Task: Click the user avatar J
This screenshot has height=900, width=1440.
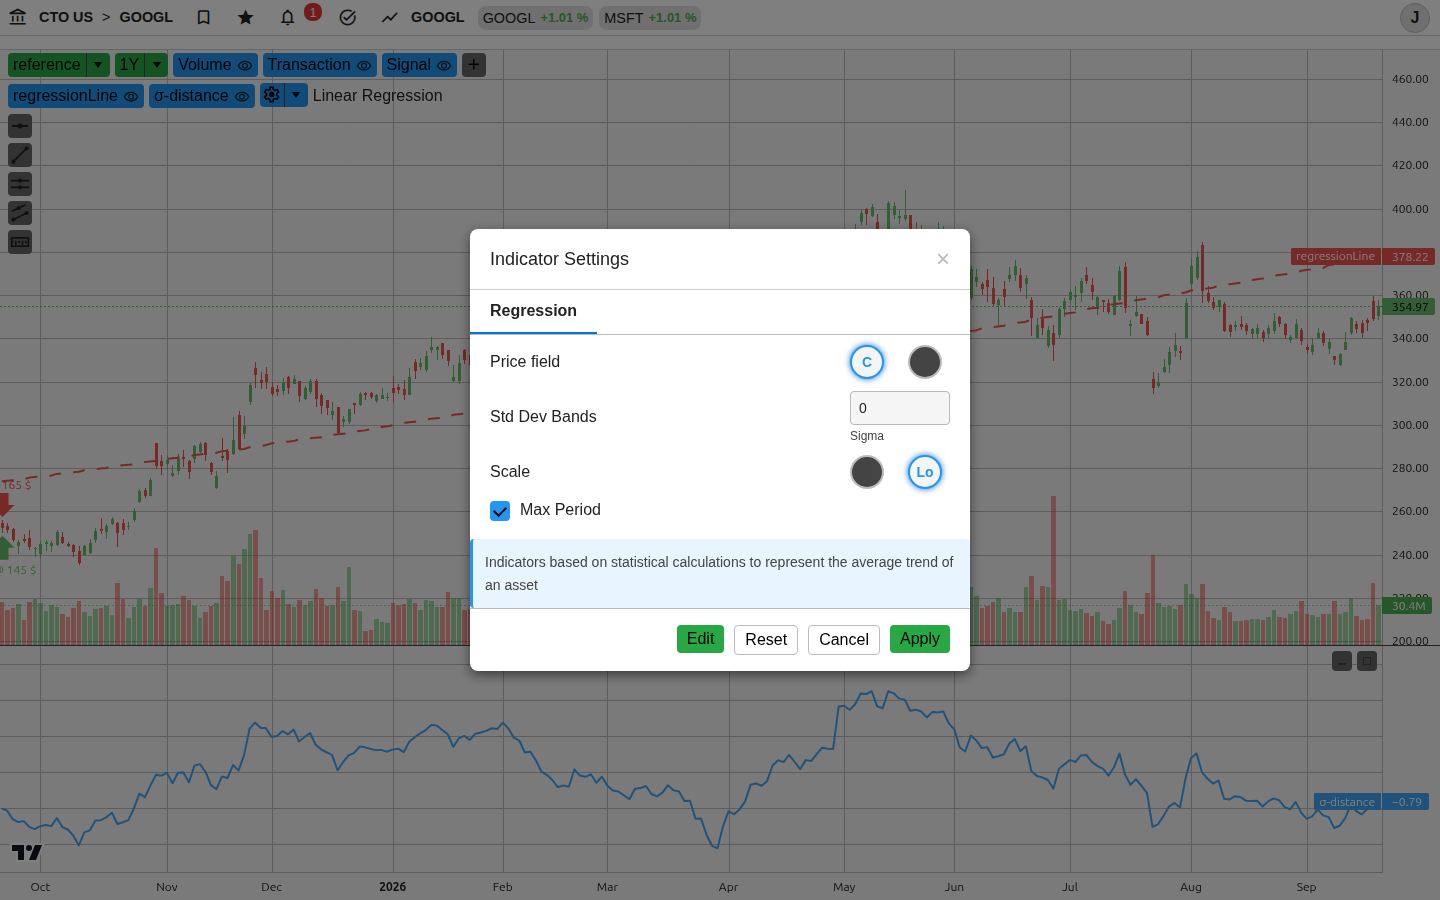Action: (1415, 18)
